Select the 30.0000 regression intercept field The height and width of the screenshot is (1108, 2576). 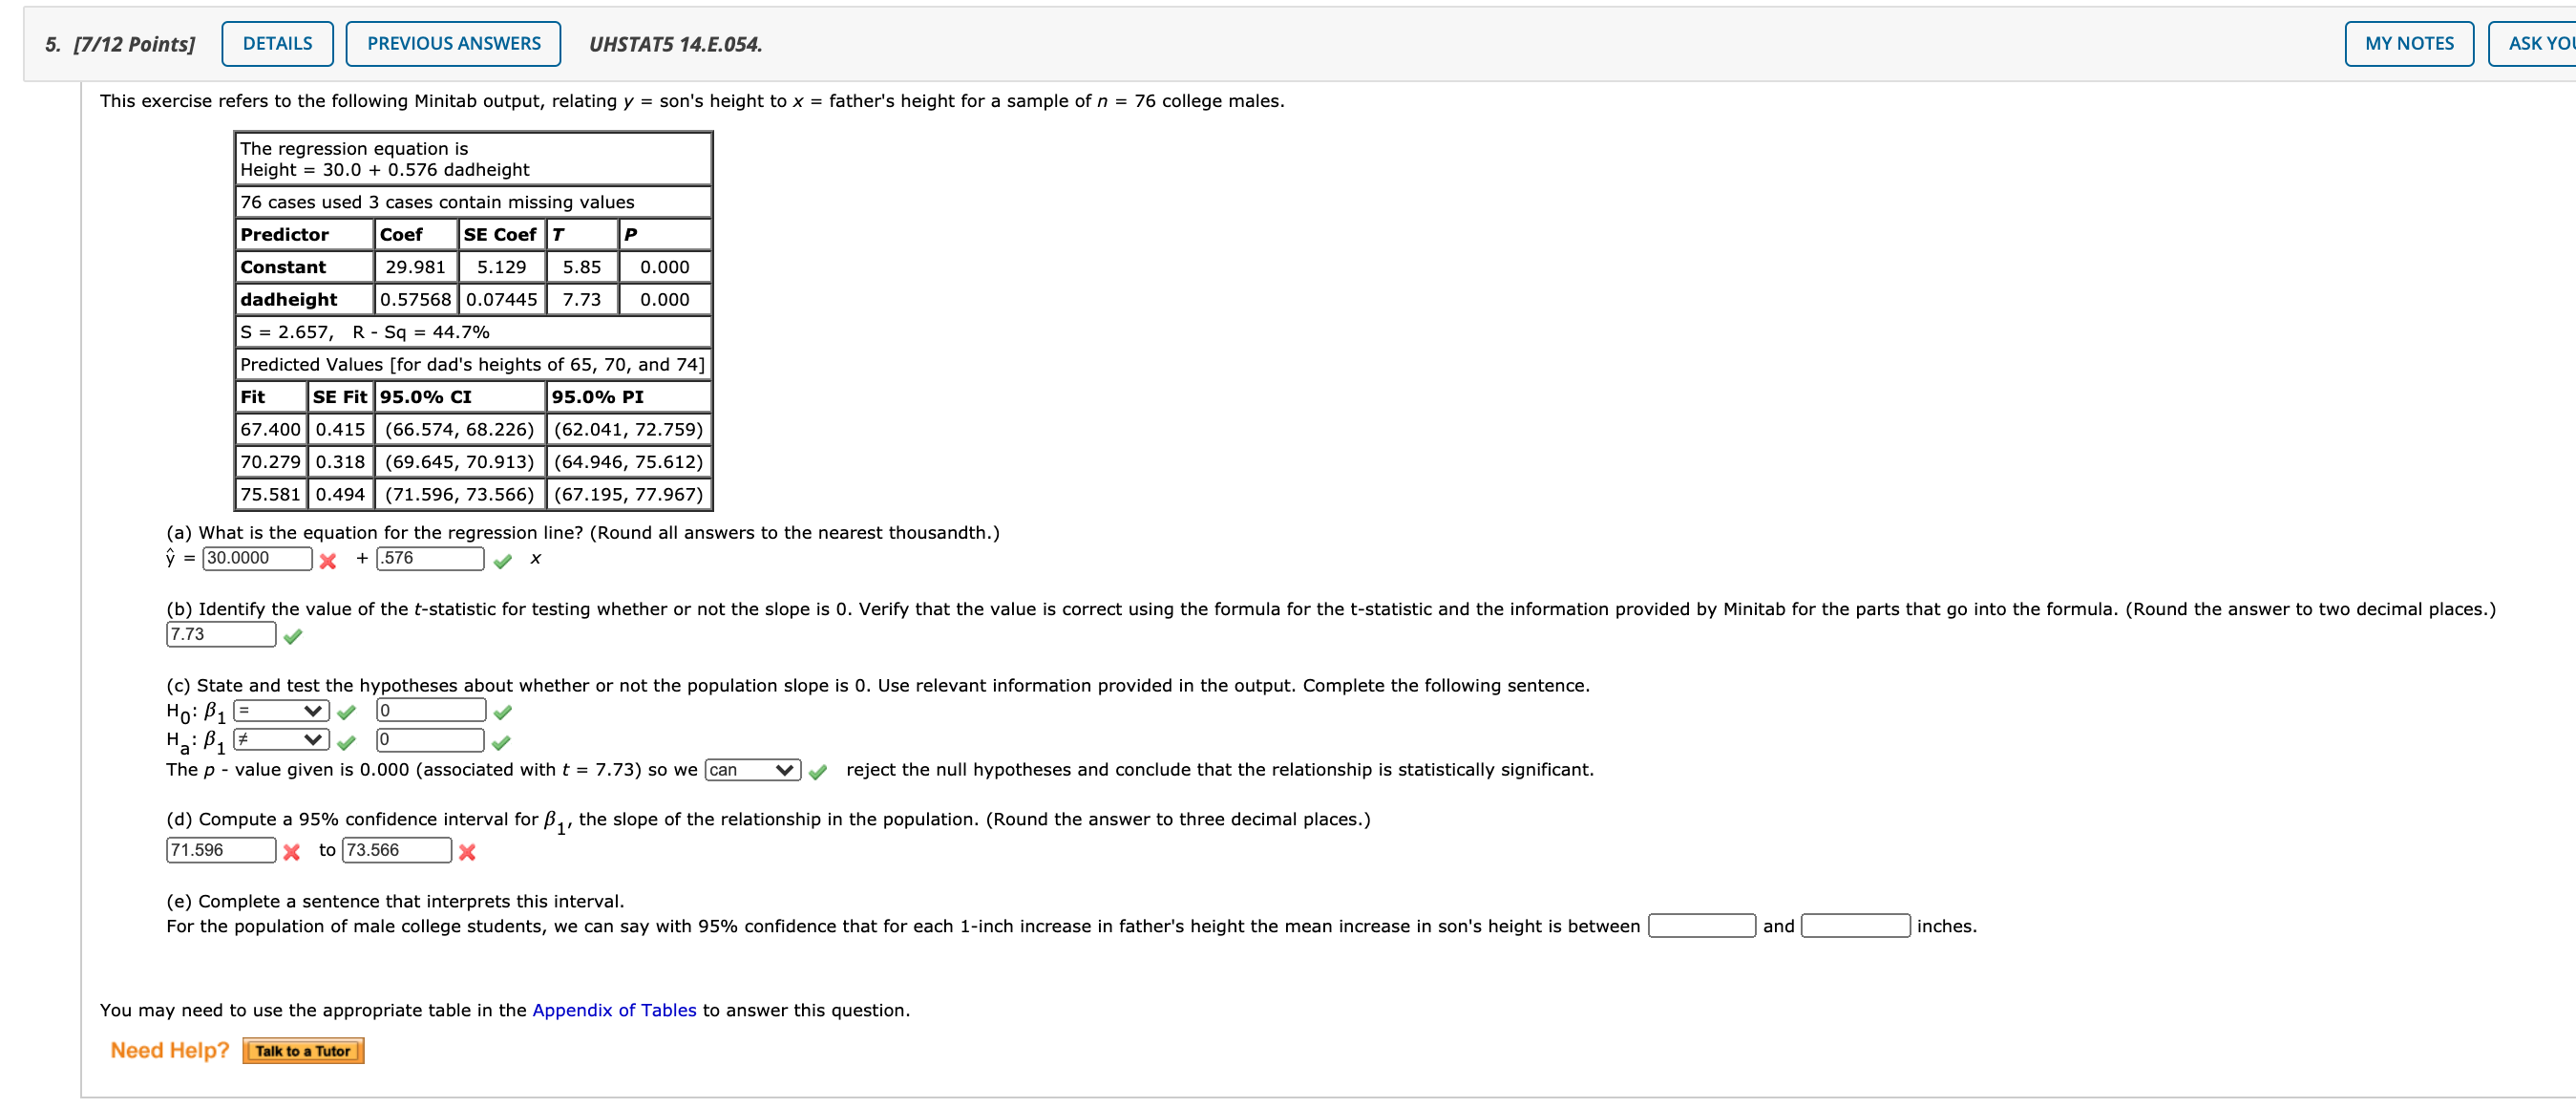pyautogui.click(x=257, y=558)
